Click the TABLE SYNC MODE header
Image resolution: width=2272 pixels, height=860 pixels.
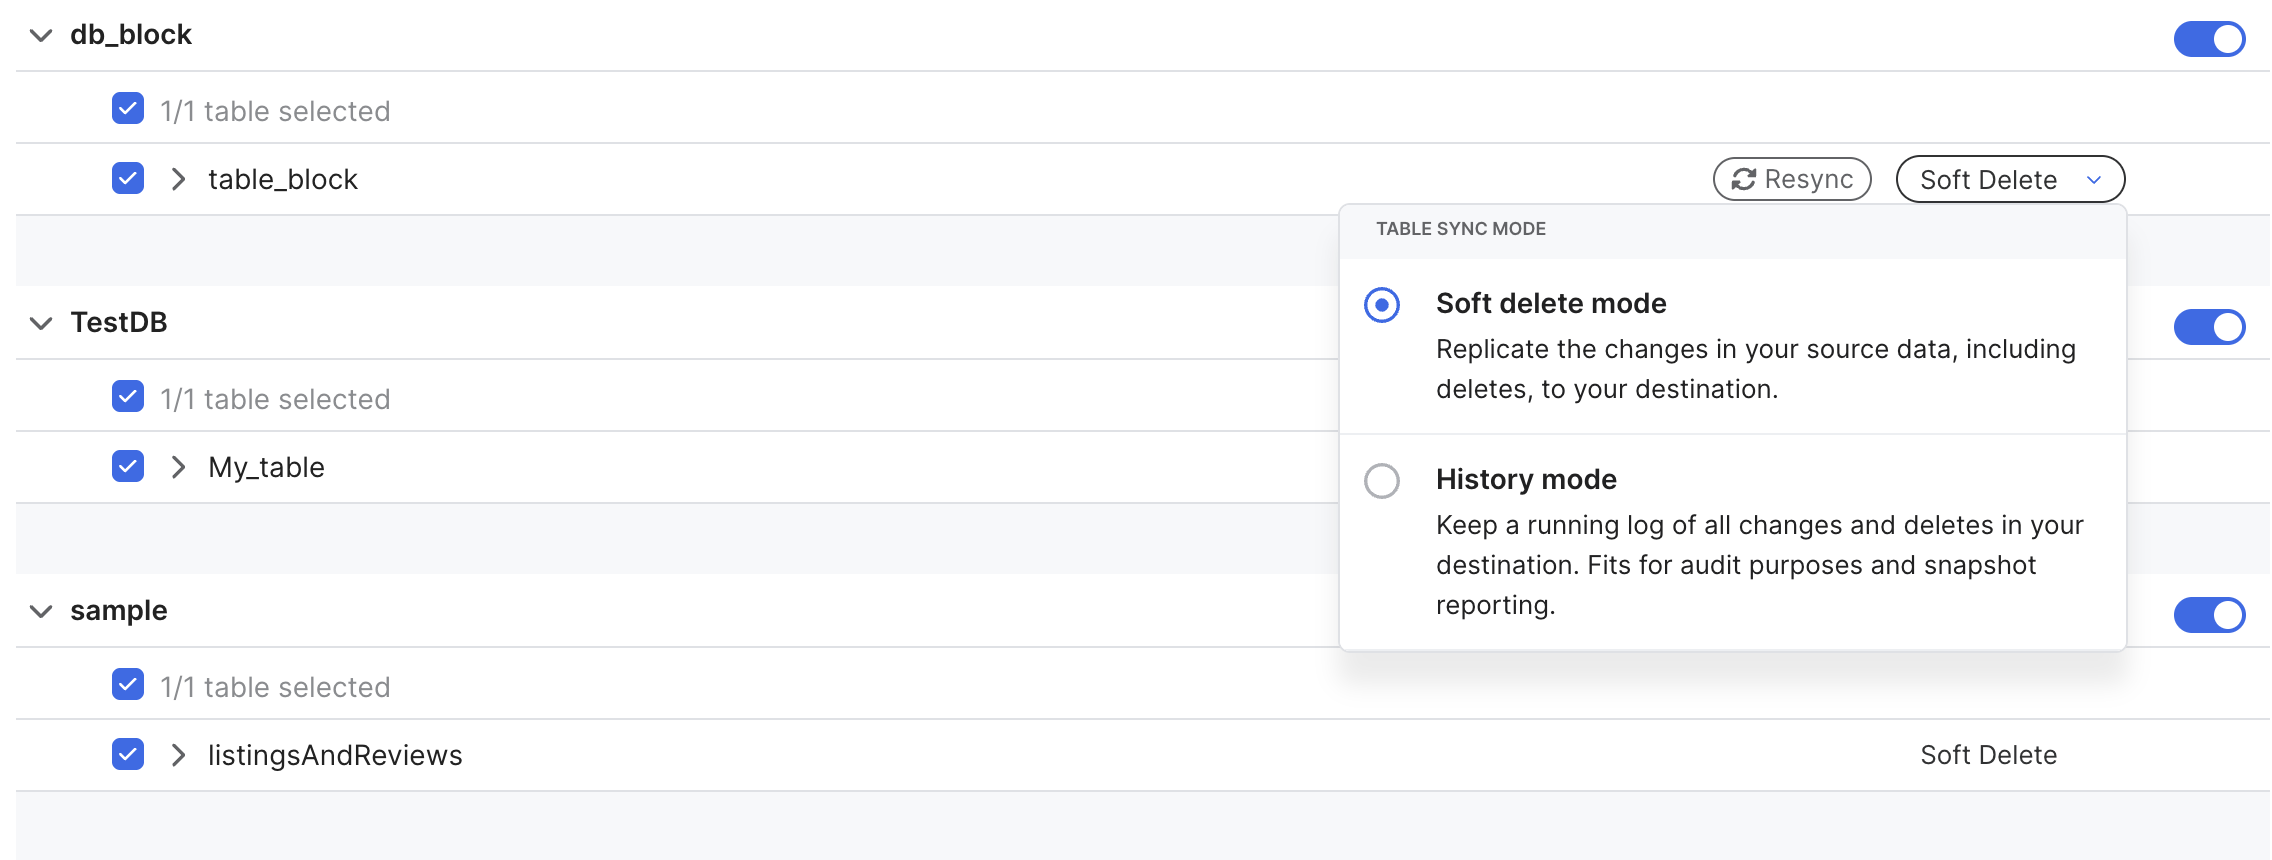point(1461,229)
